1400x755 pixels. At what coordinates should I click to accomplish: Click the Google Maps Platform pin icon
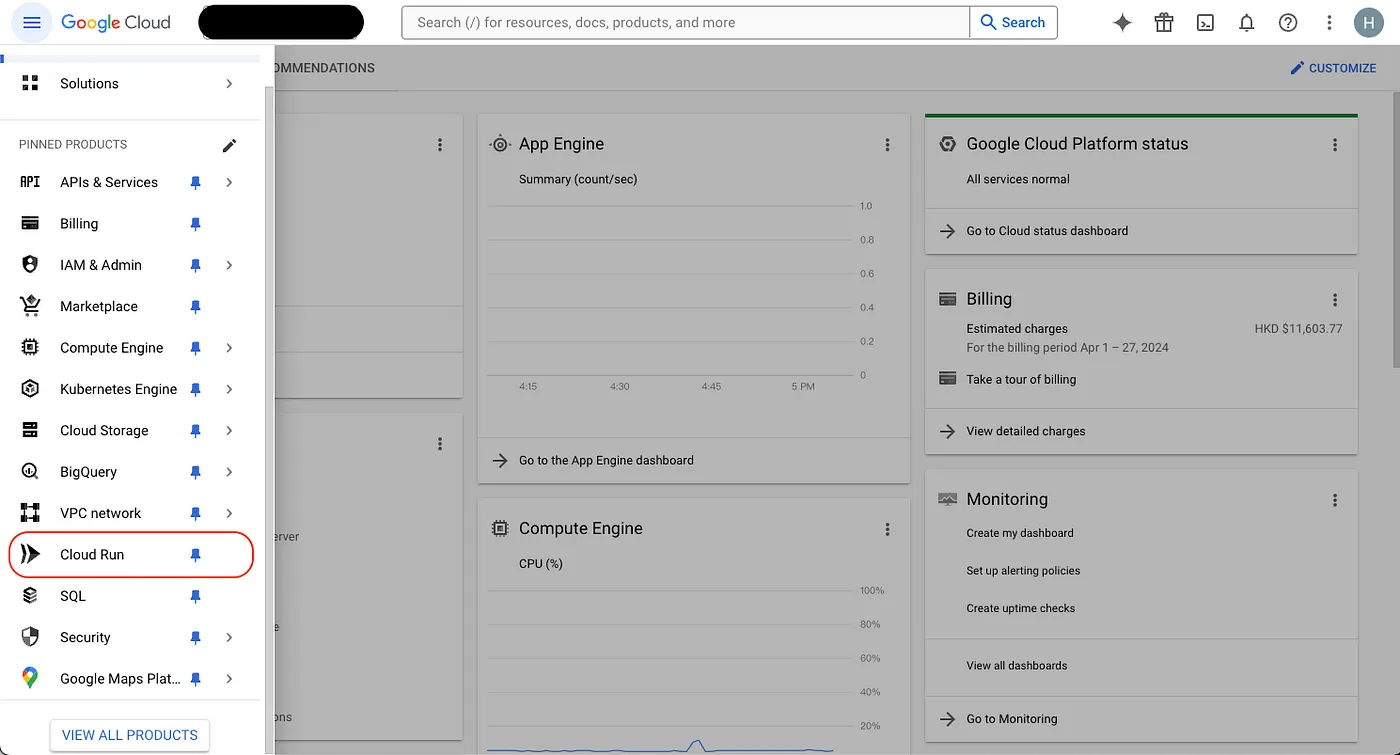pos(30,678)
